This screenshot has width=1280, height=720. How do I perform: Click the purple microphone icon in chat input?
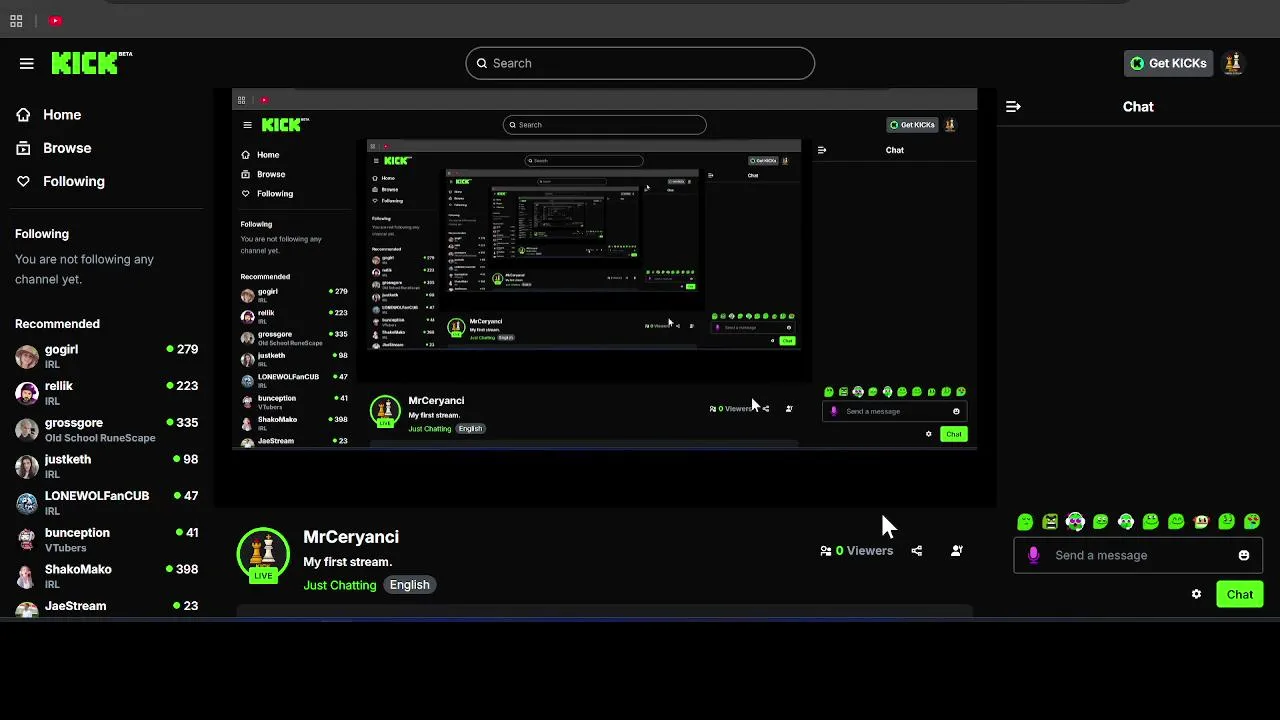pyautogui.click(x=1034, y=555)
